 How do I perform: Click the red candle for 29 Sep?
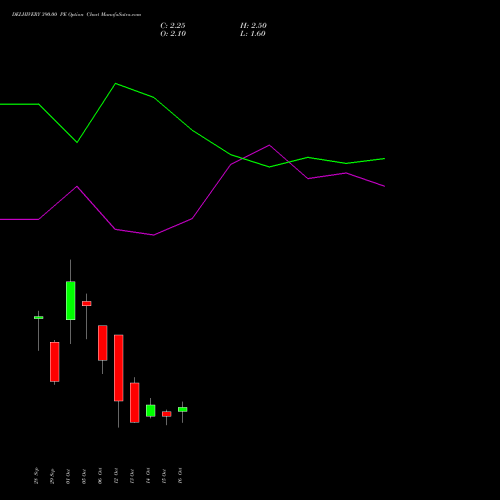click(x=55, y=362)
